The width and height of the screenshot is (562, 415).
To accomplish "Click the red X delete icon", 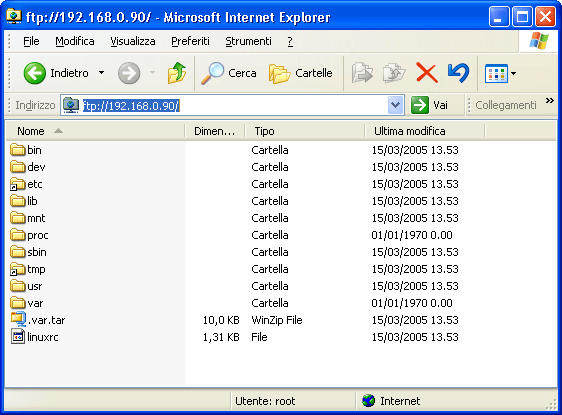I will pos(427,73).
